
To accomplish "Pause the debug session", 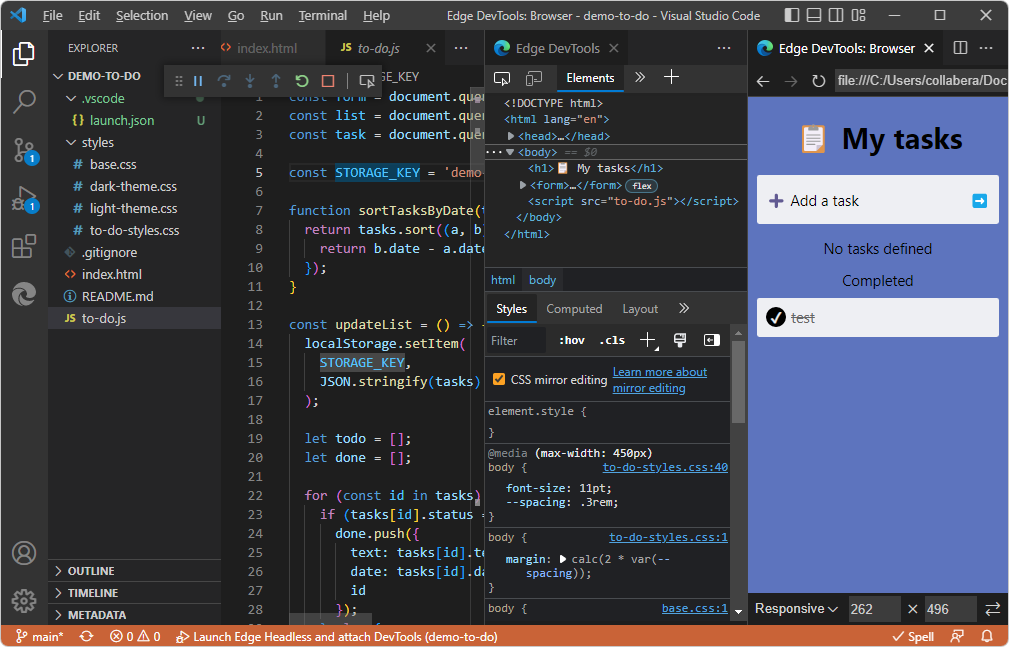I will (x=197, y=81).
